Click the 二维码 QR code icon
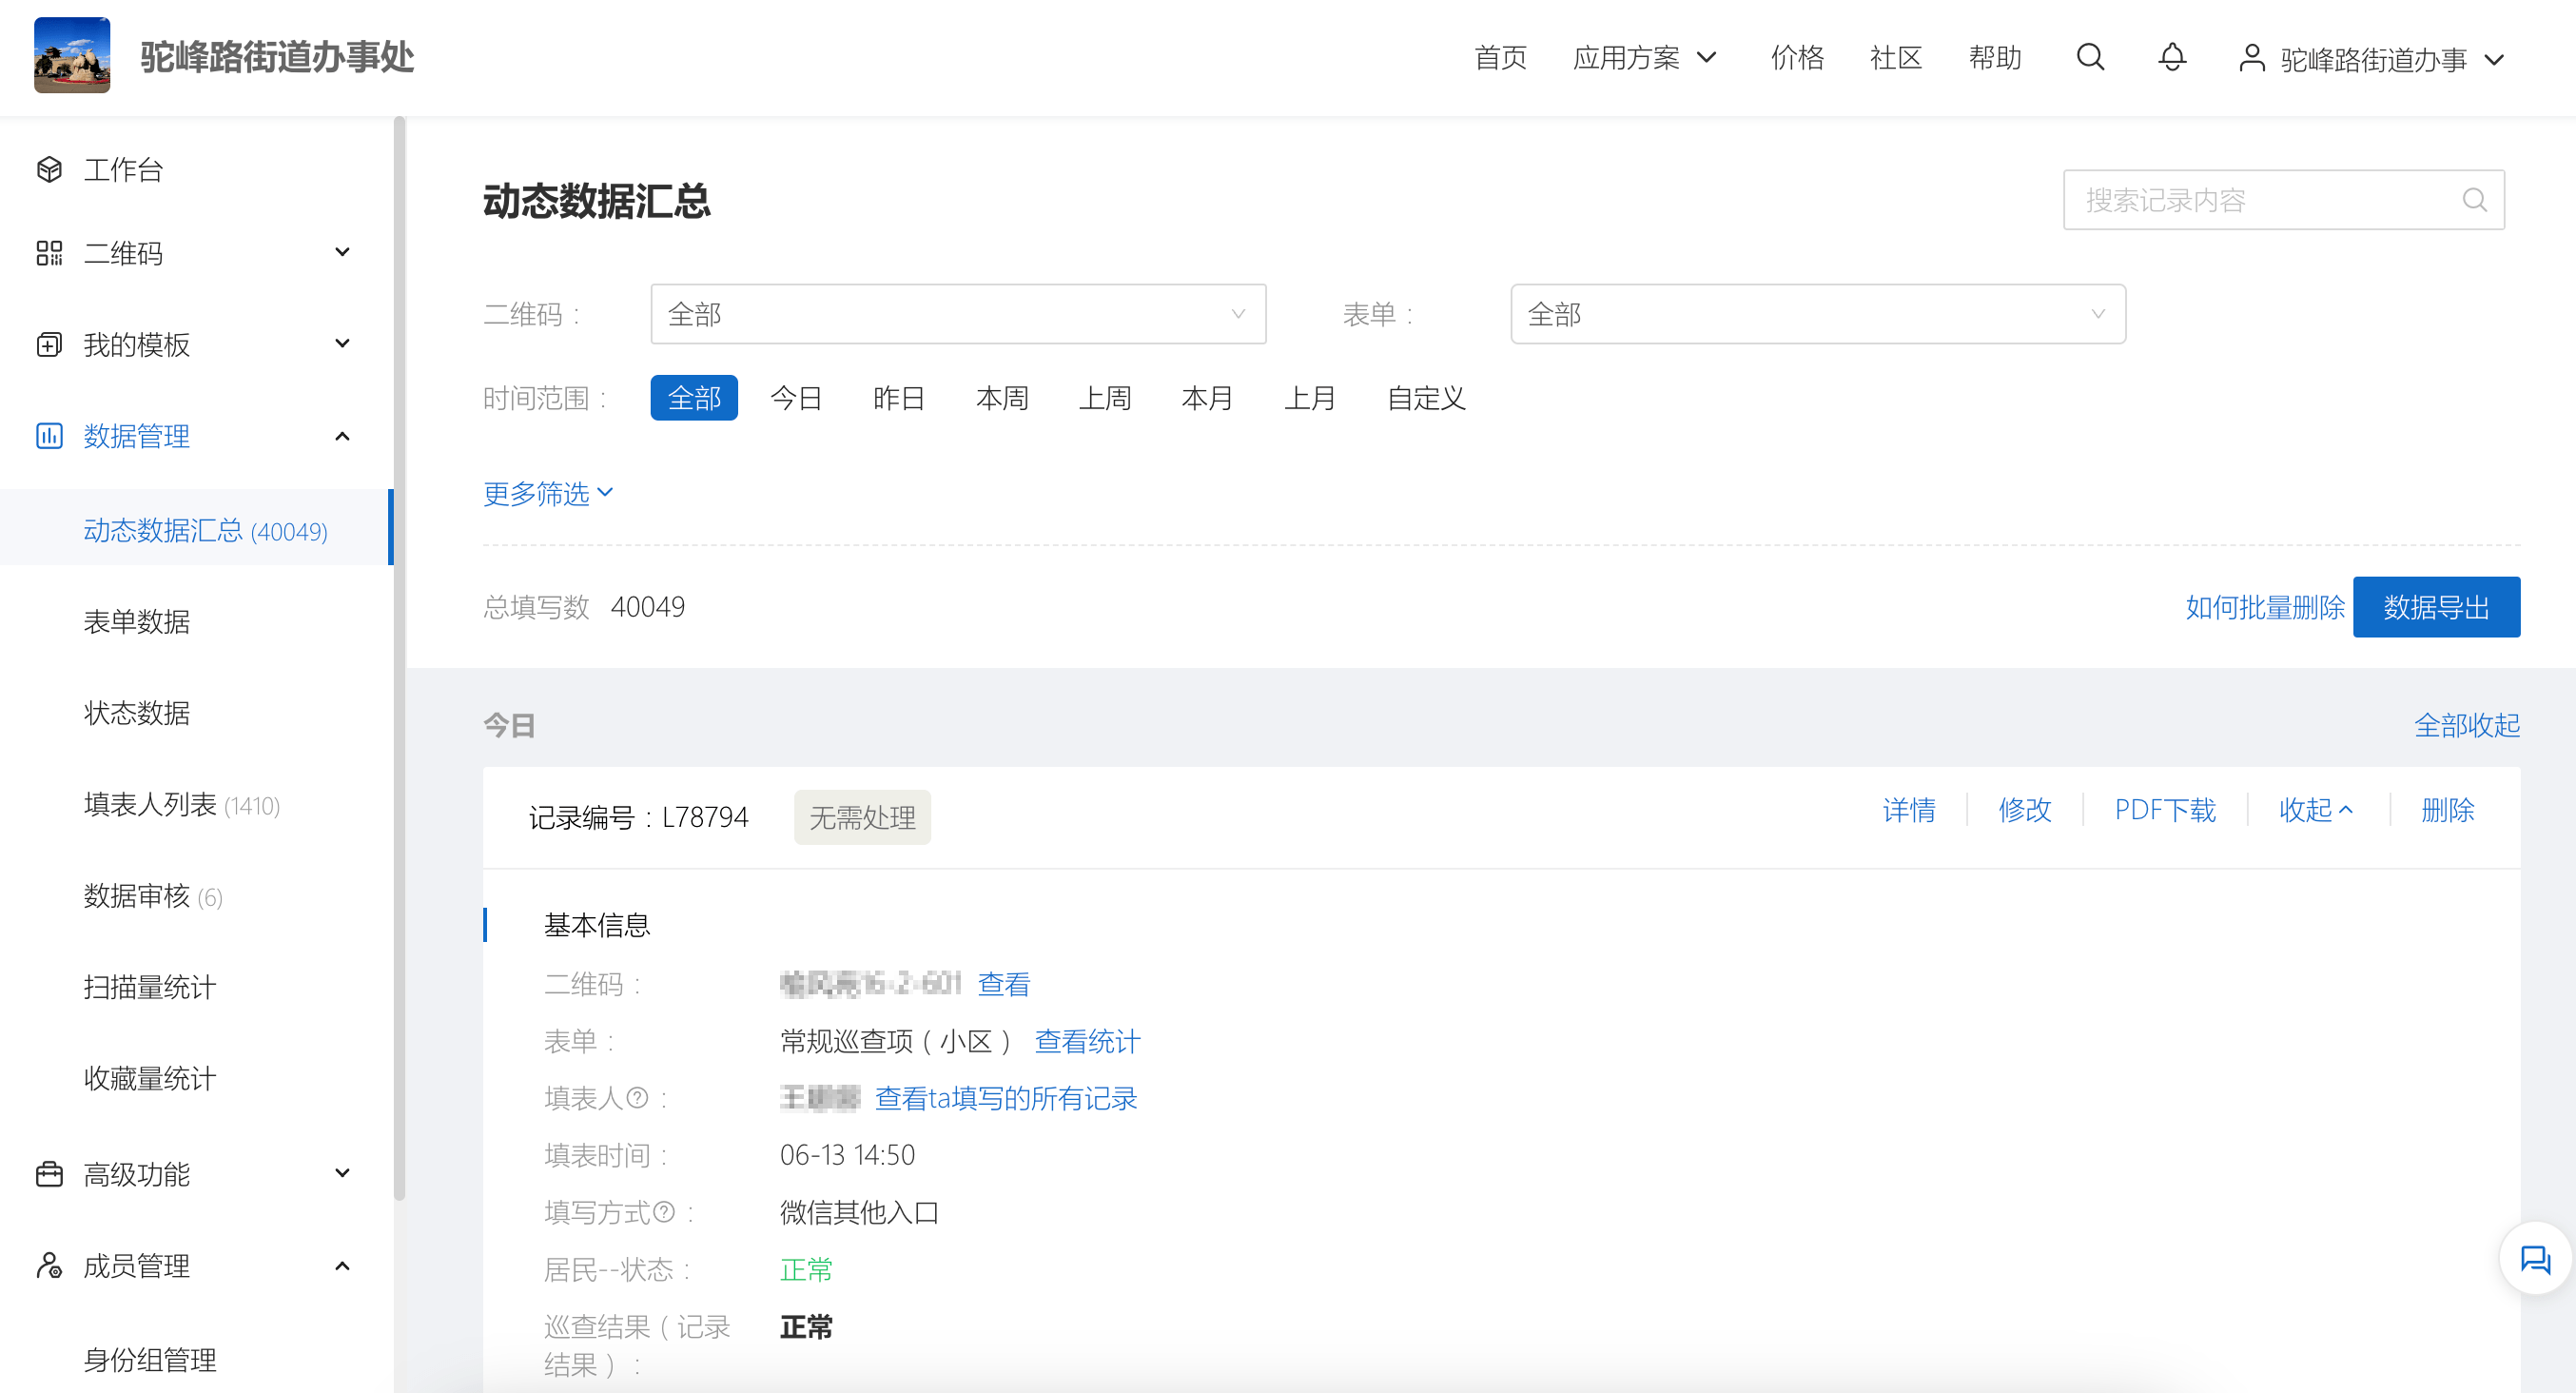This screenshot has width=2576, height=1393. click(x=49, y=253)
